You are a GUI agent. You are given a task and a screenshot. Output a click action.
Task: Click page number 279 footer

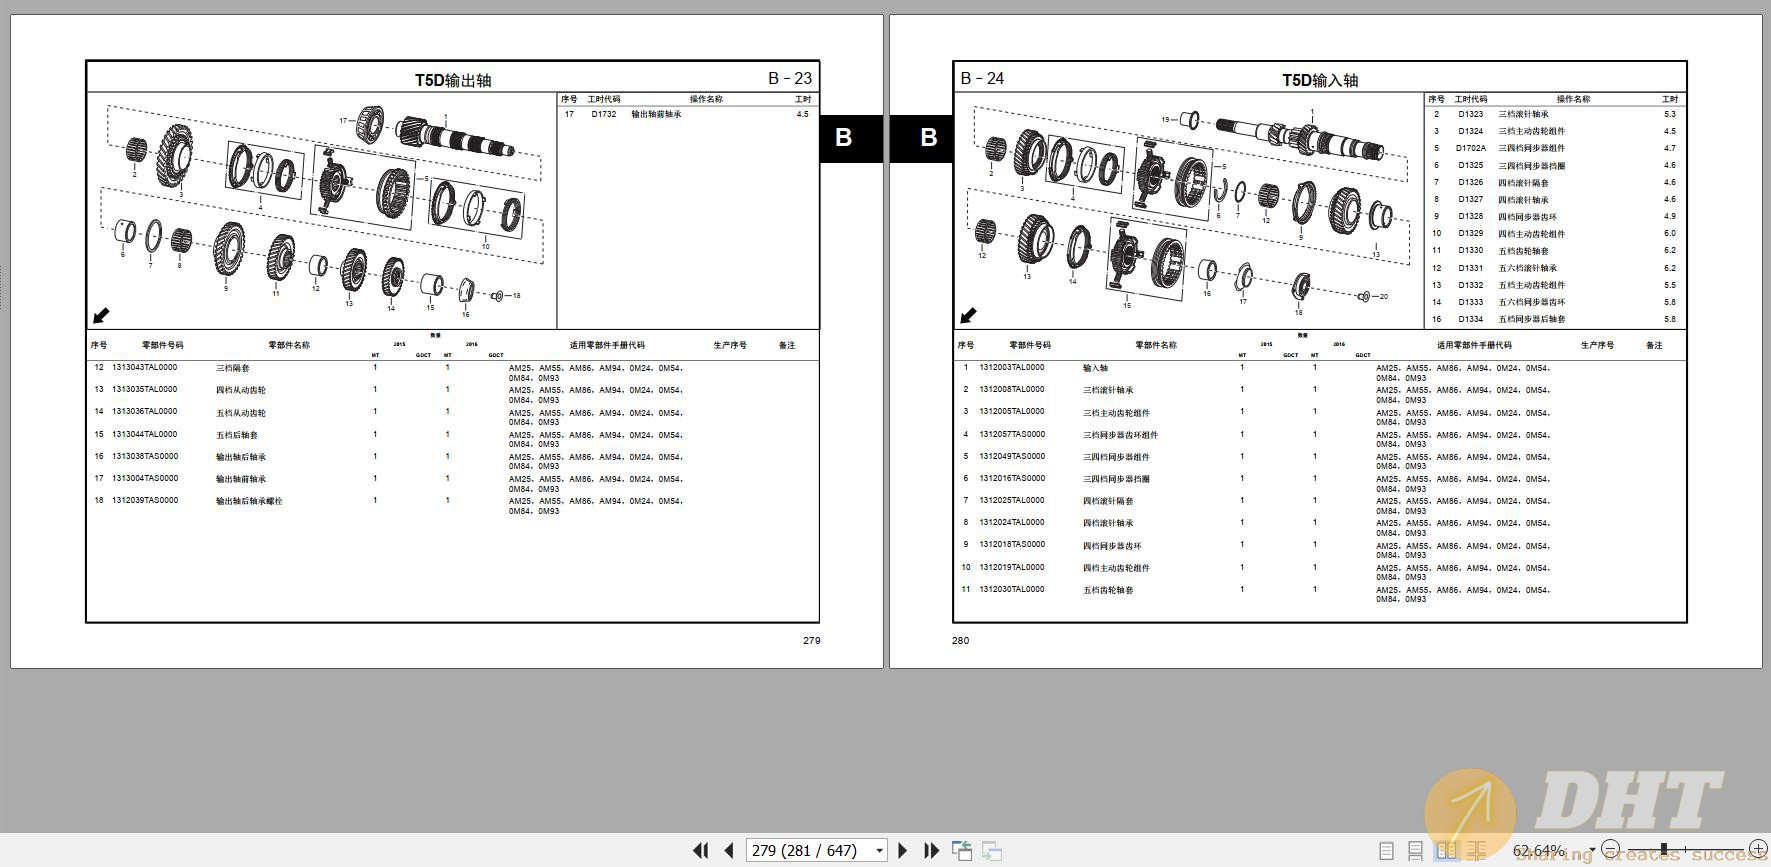tap(812, 641)
